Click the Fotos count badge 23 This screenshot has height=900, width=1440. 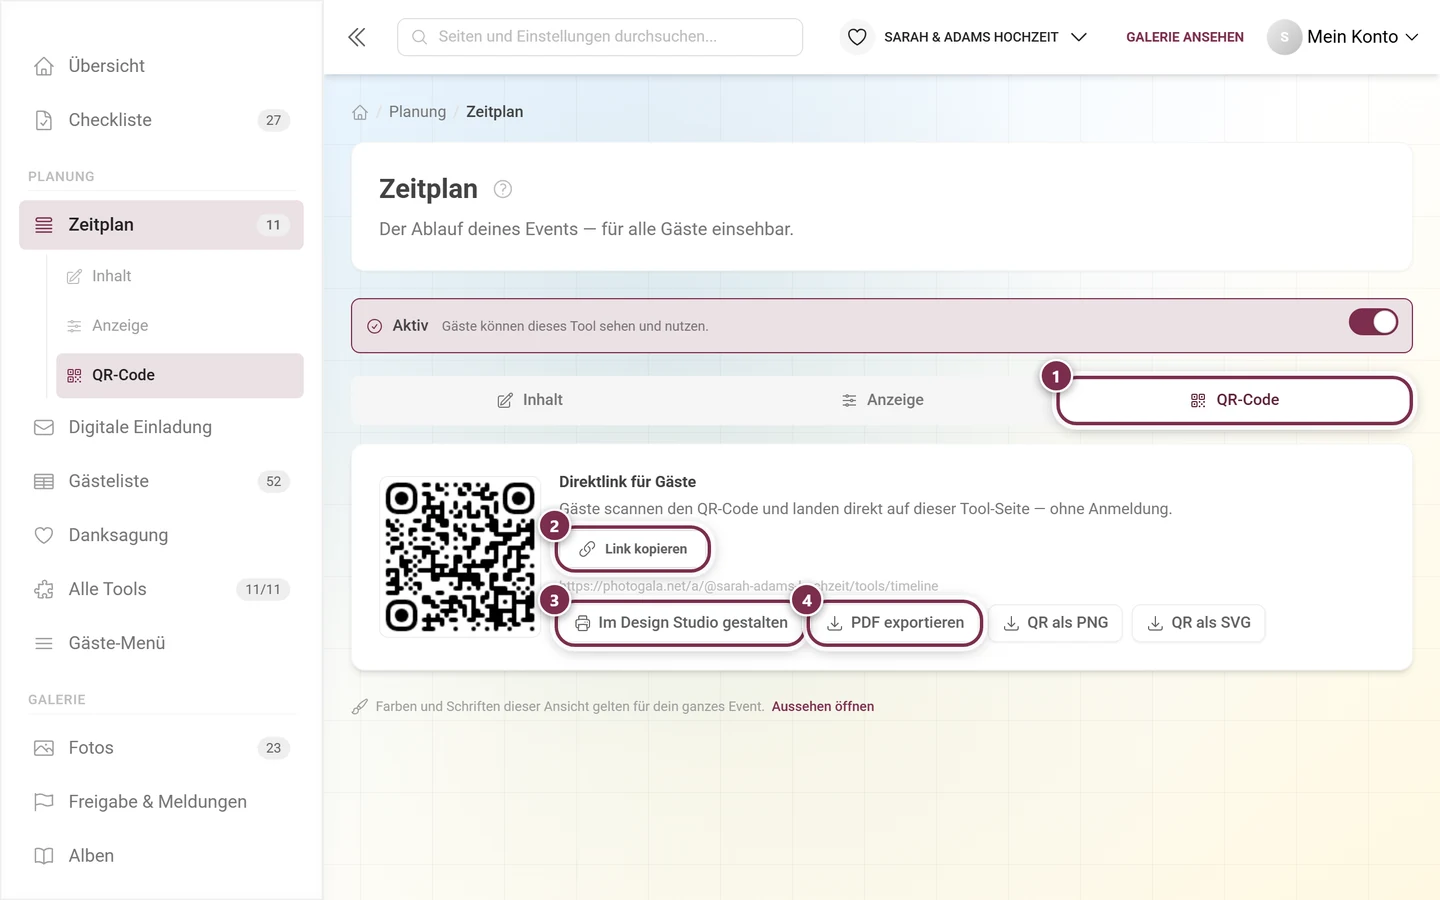click(x=273, y=748)
